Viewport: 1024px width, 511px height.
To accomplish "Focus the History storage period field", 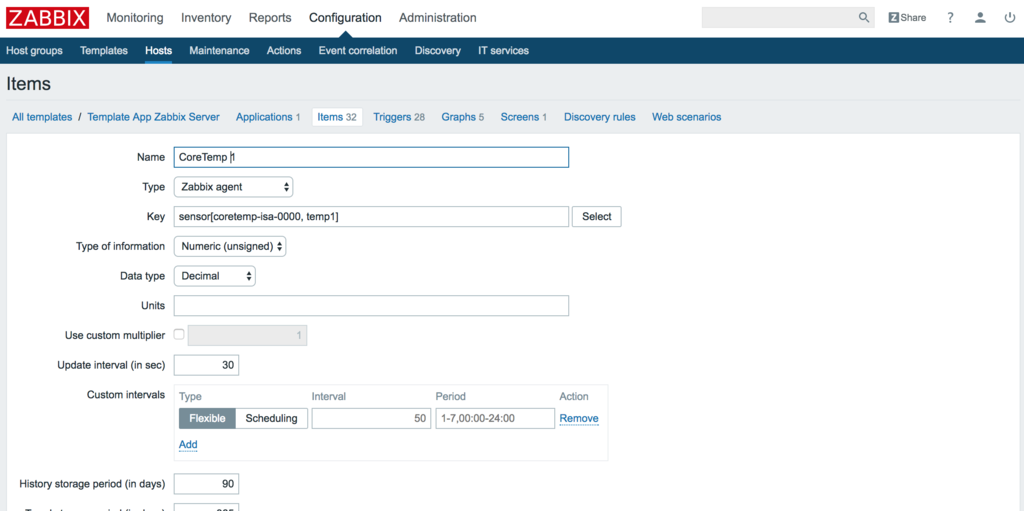I will pyautogui.click(x=206, y=484).
